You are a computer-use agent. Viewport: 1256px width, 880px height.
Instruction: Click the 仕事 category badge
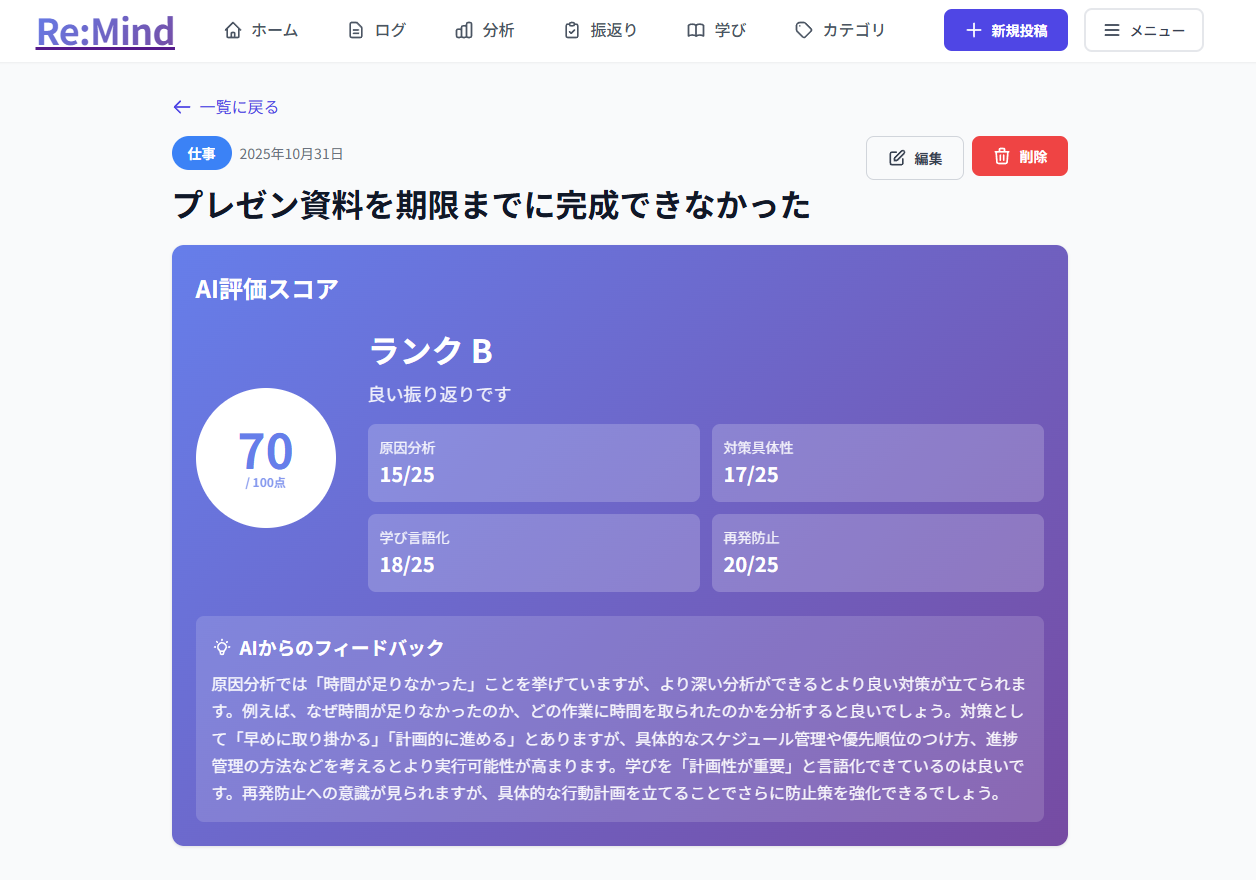point(202,153)
